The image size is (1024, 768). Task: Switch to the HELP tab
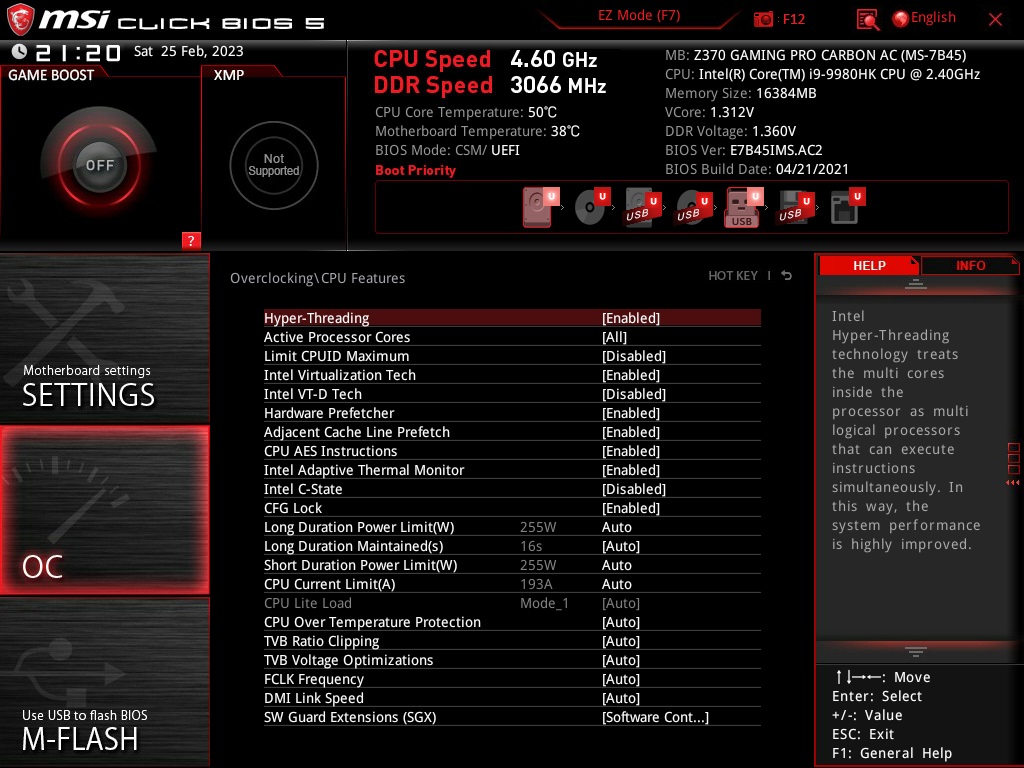[869, 265]
